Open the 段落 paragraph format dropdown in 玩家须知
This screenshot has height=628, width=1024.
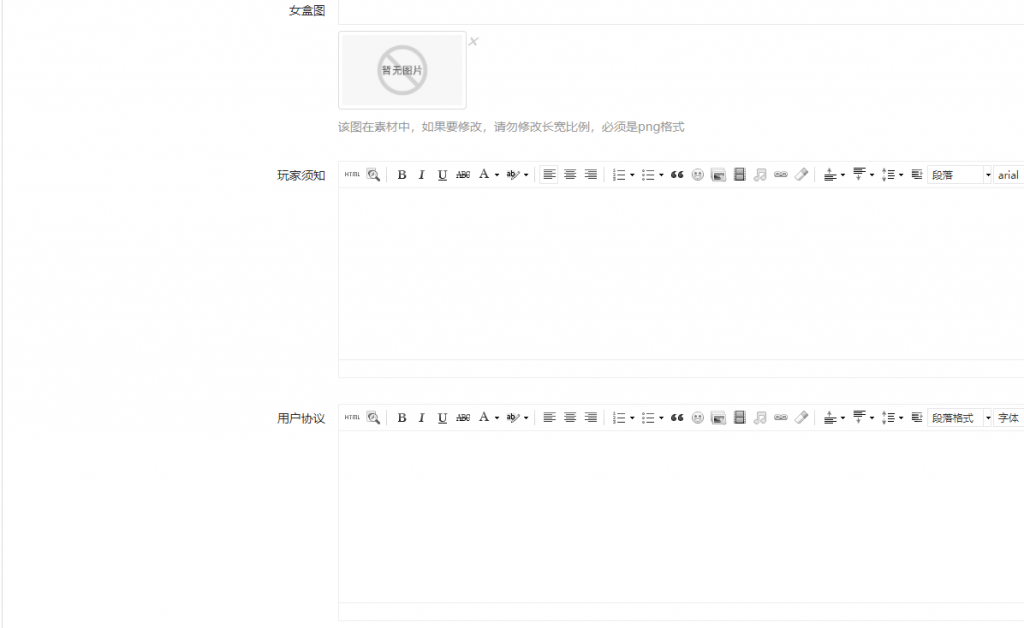(957, 175)
